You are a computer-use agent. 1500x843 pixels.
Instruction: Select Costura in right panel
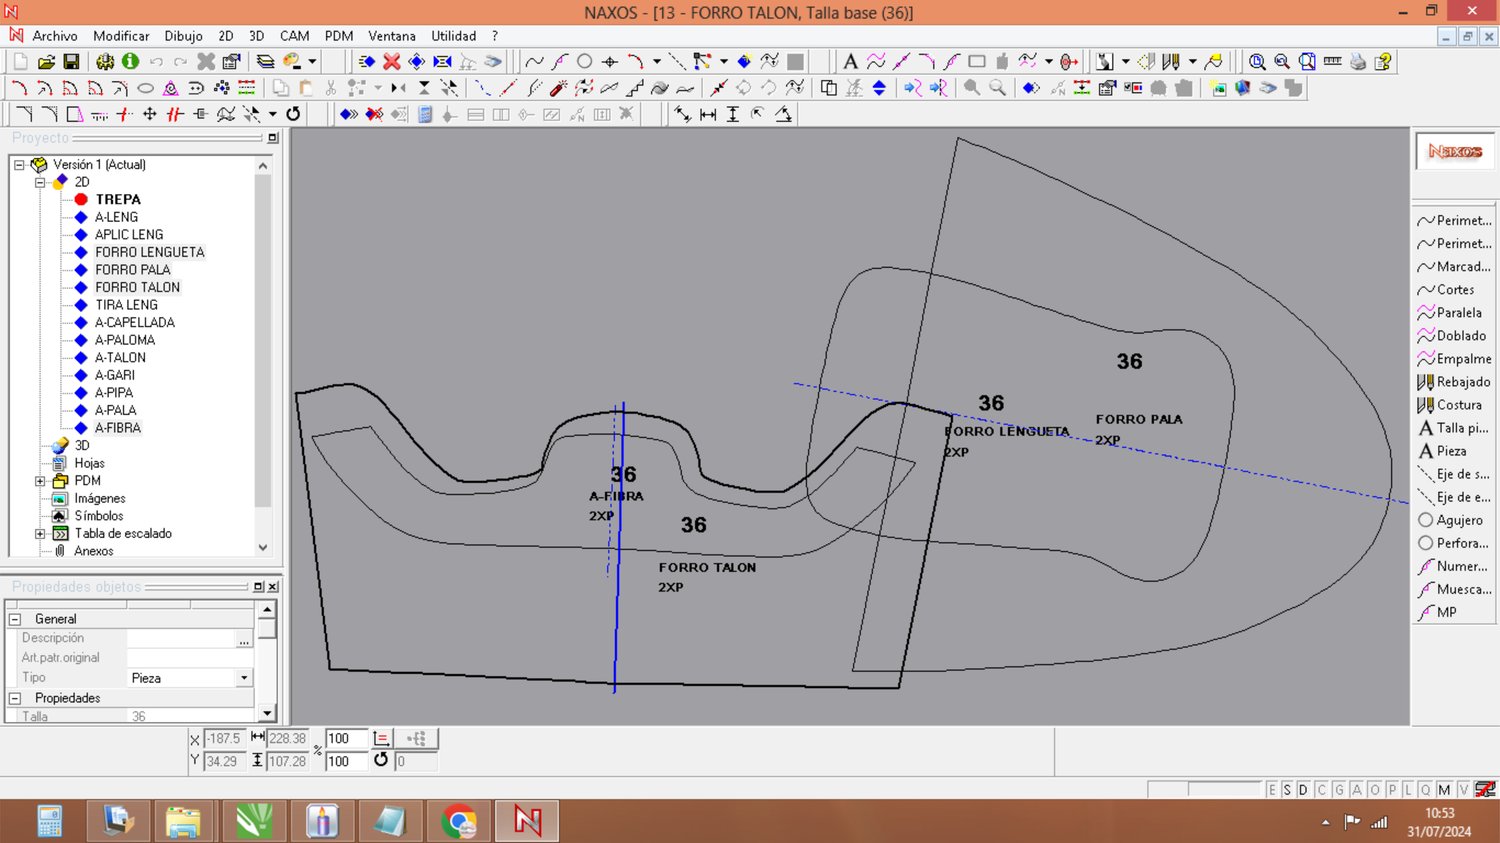tap(1451, 405)
